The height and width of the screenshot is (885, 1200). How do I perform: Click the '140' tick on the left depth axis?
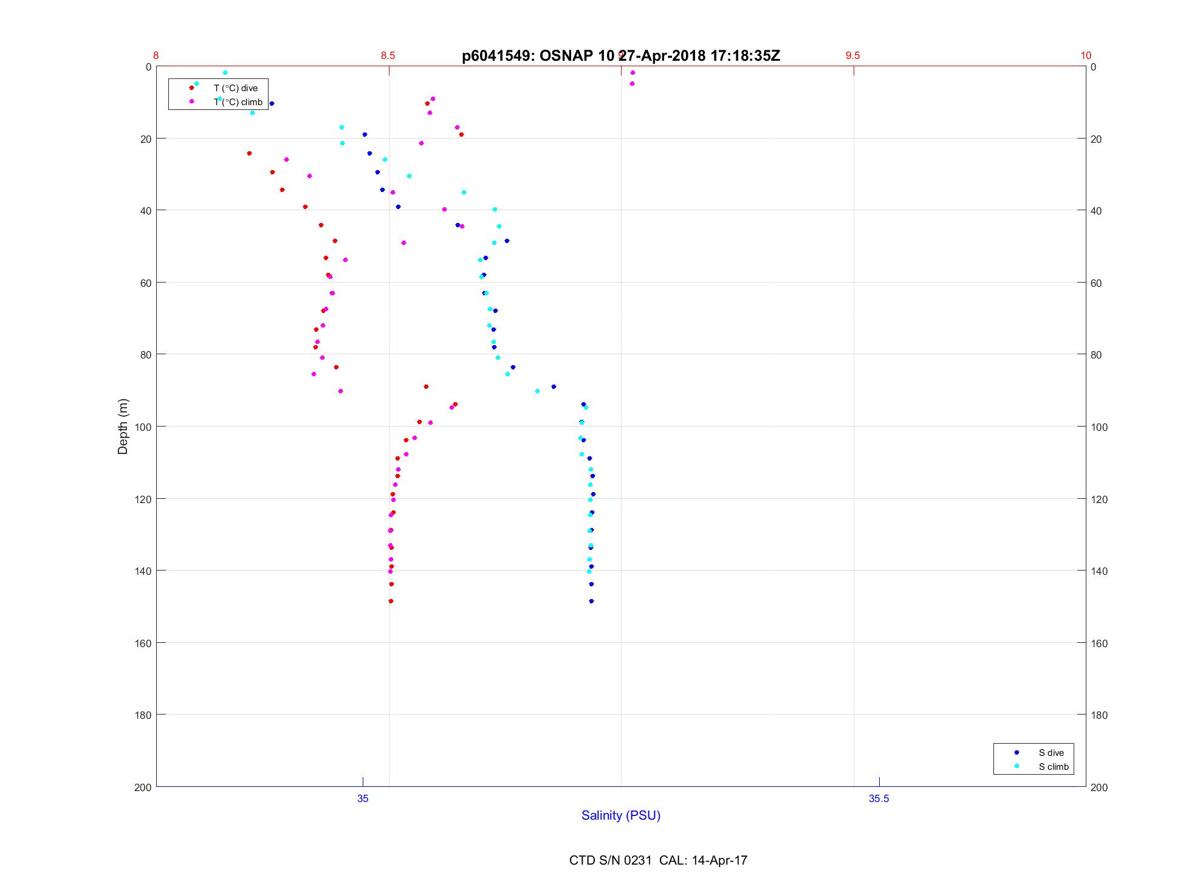point(141,571)
